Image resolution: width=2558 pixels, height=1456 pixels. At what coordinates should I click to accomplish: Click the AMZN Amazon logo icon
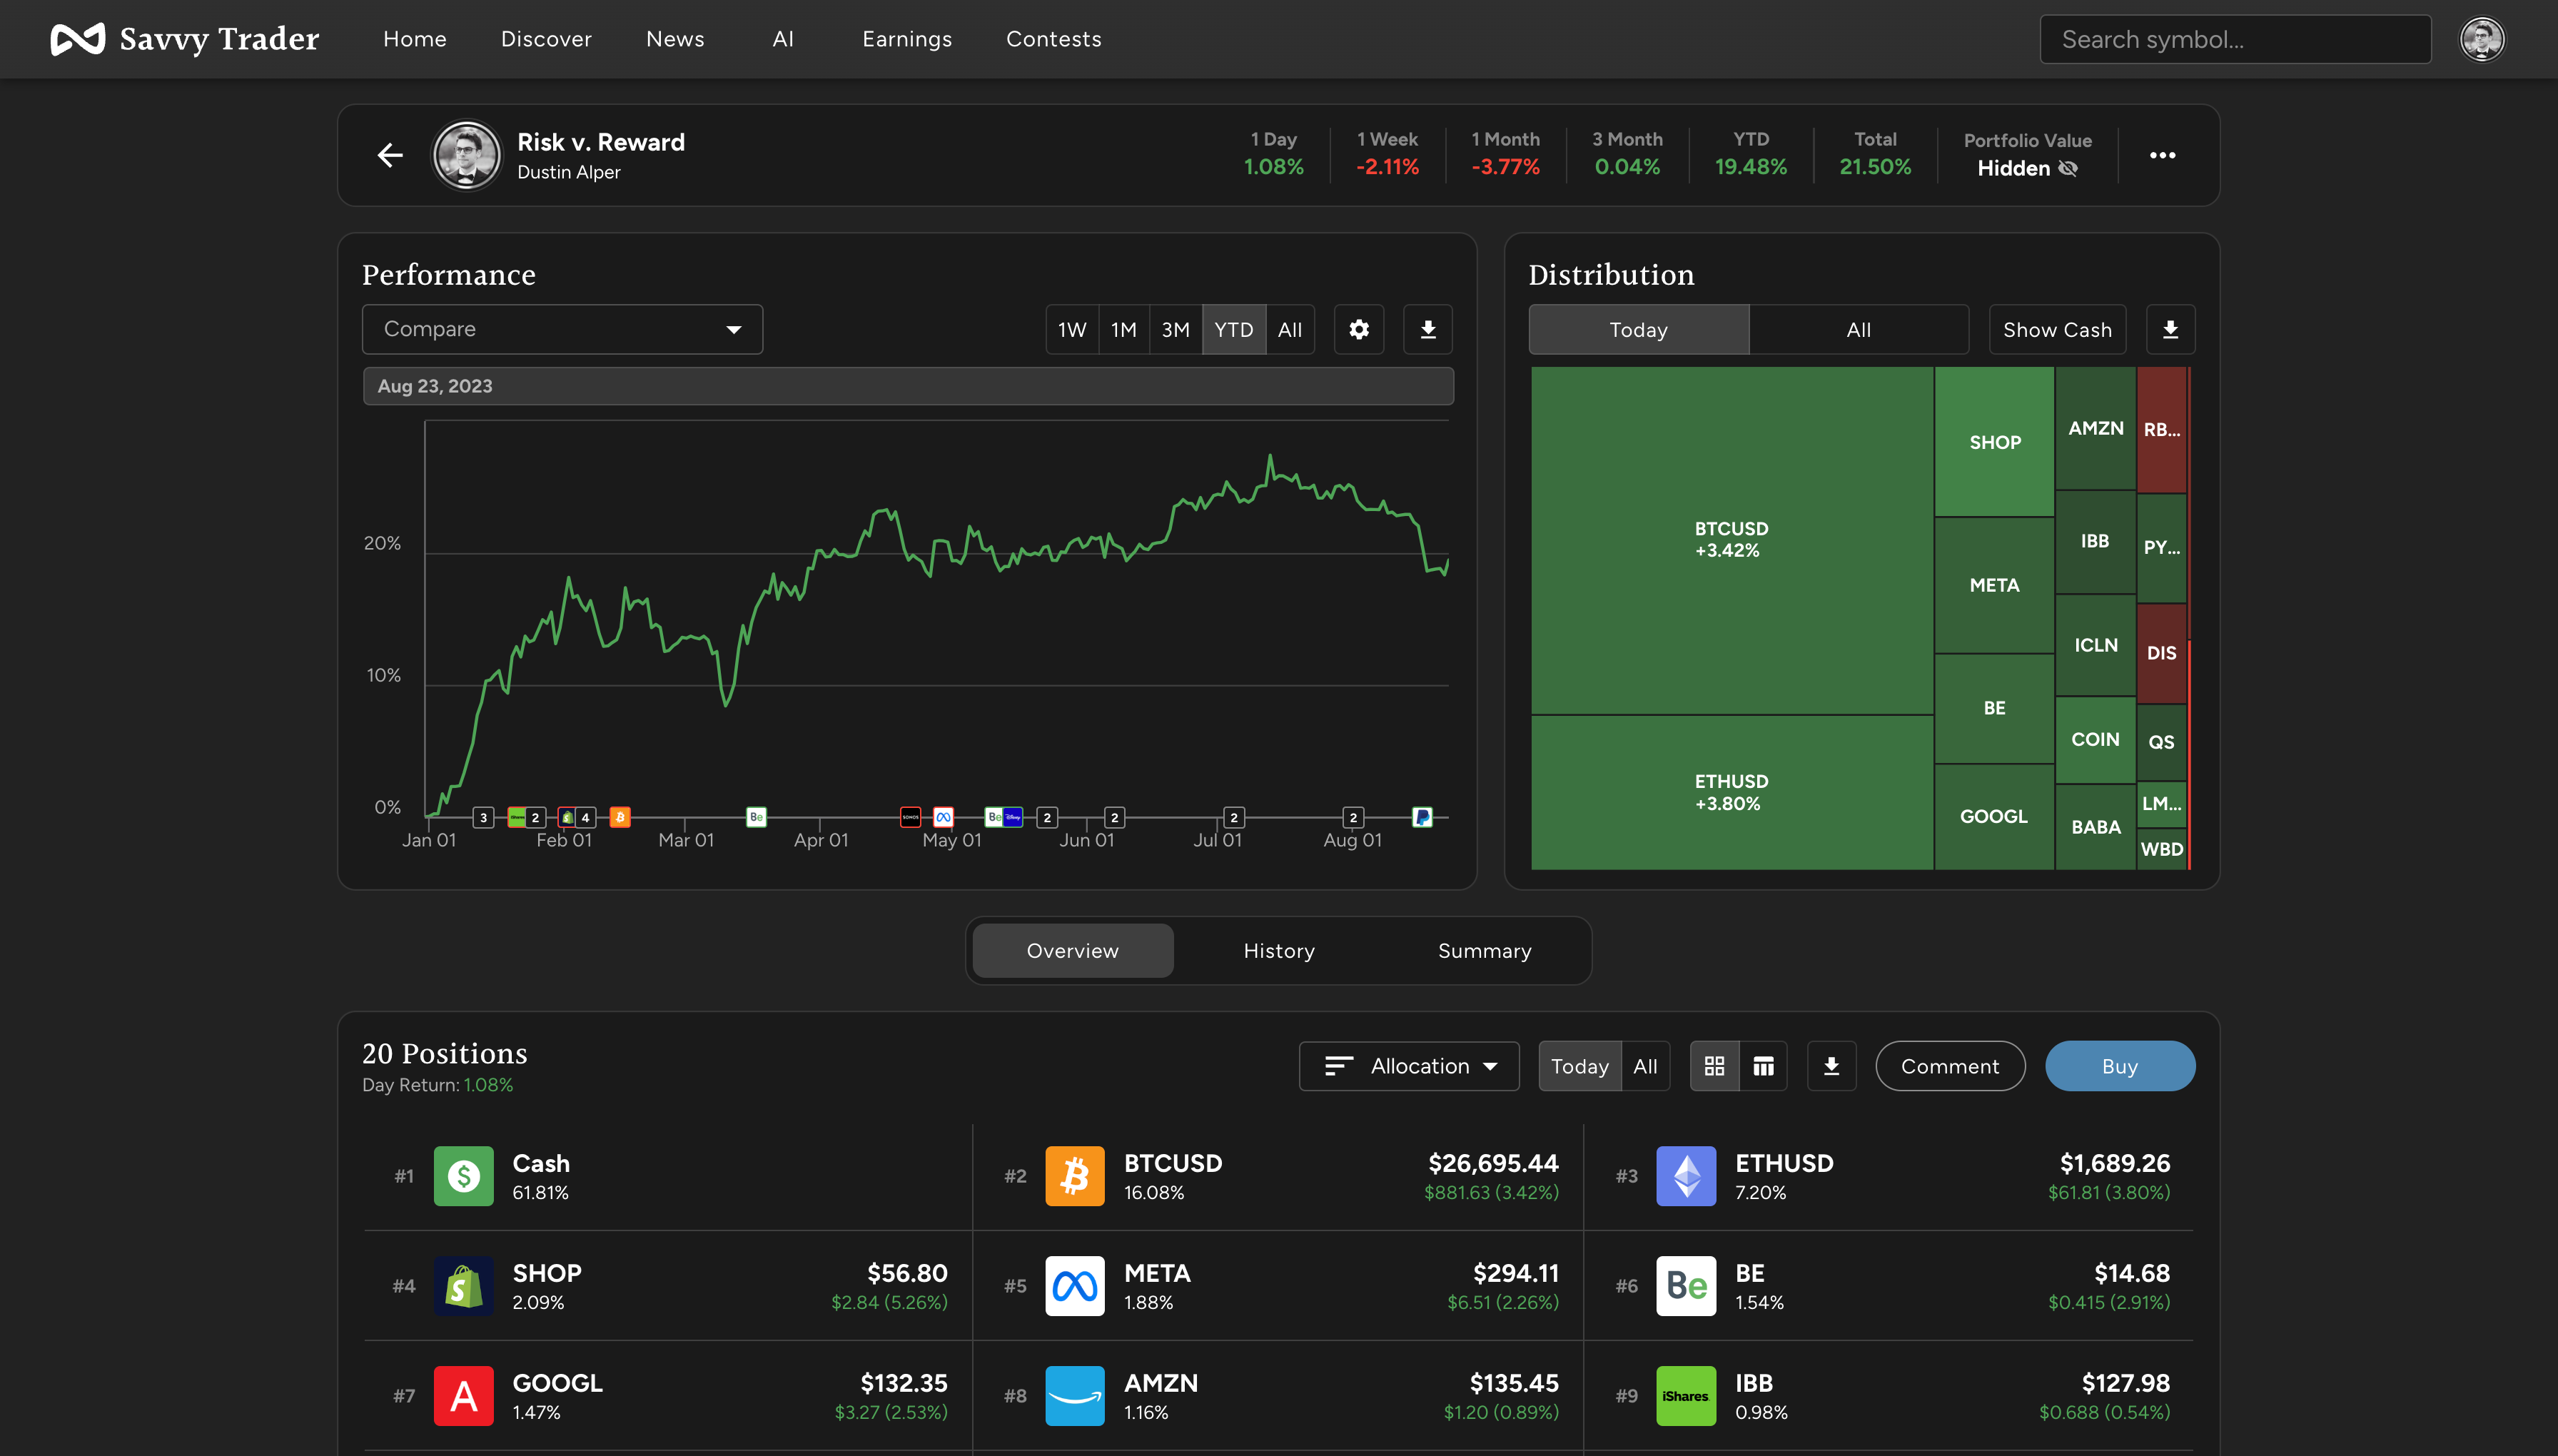[1075, 1396]
